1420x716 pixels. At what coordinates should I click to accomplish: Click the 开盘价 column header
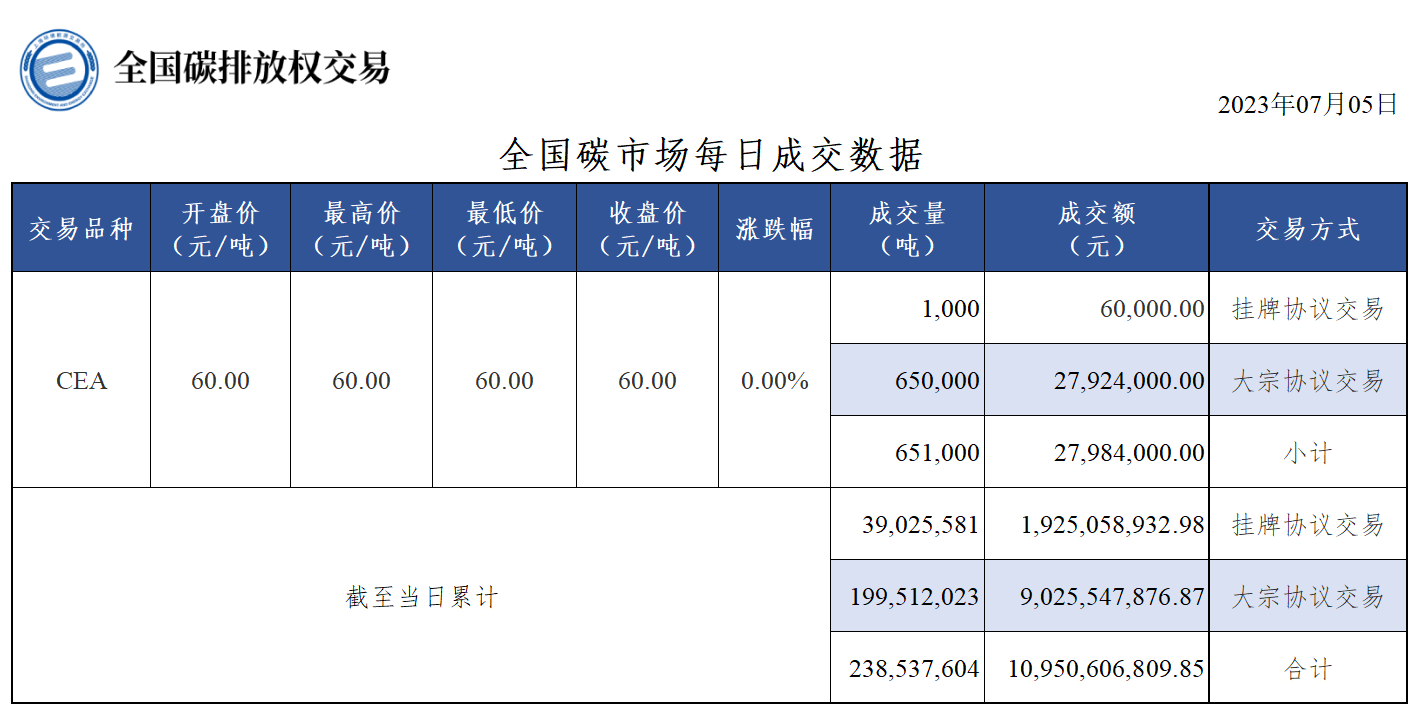tap(221, 228)
